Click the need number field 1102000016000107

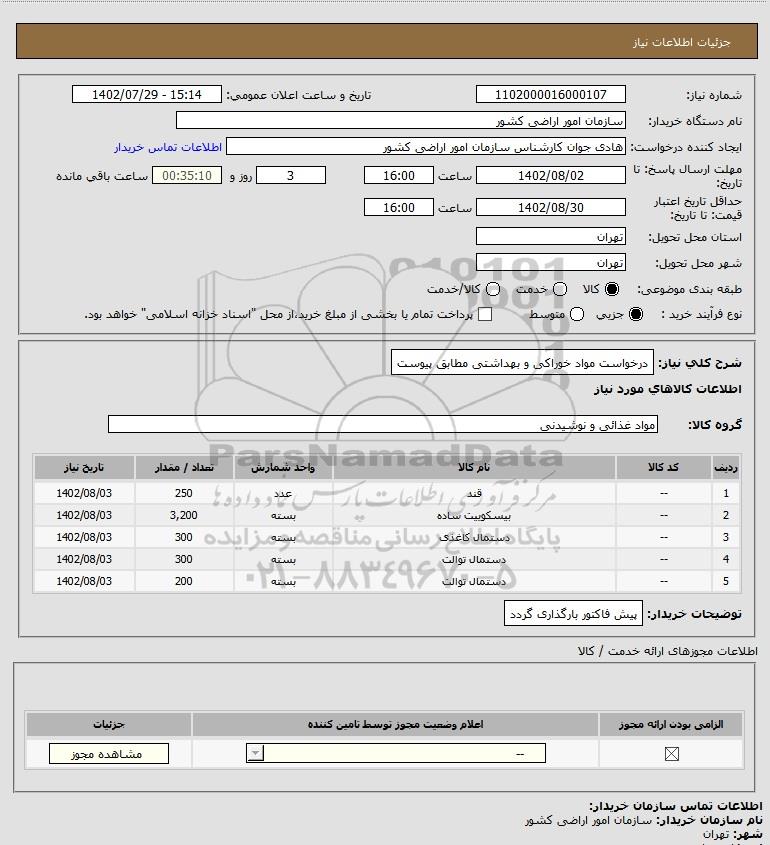[x=551, y=94]
